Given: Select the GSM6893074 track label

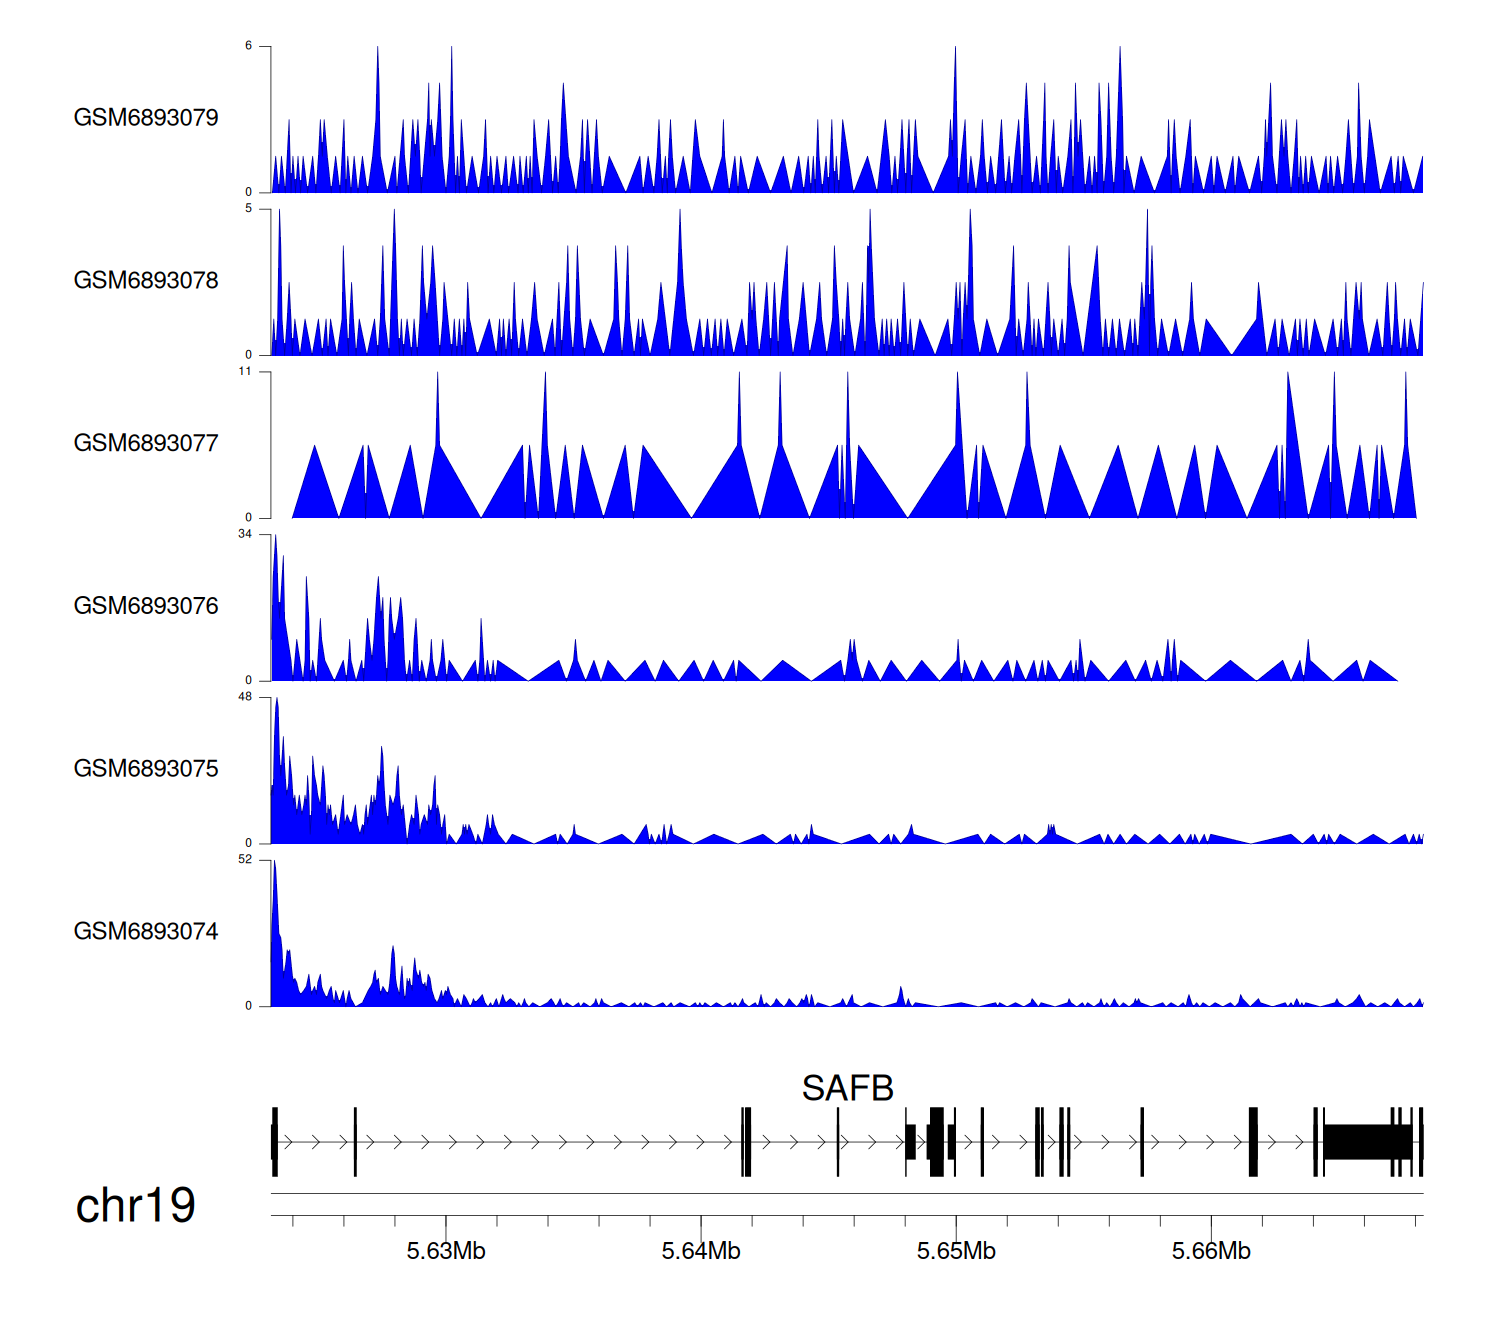Looking at the screenshot, I should 146,932.
